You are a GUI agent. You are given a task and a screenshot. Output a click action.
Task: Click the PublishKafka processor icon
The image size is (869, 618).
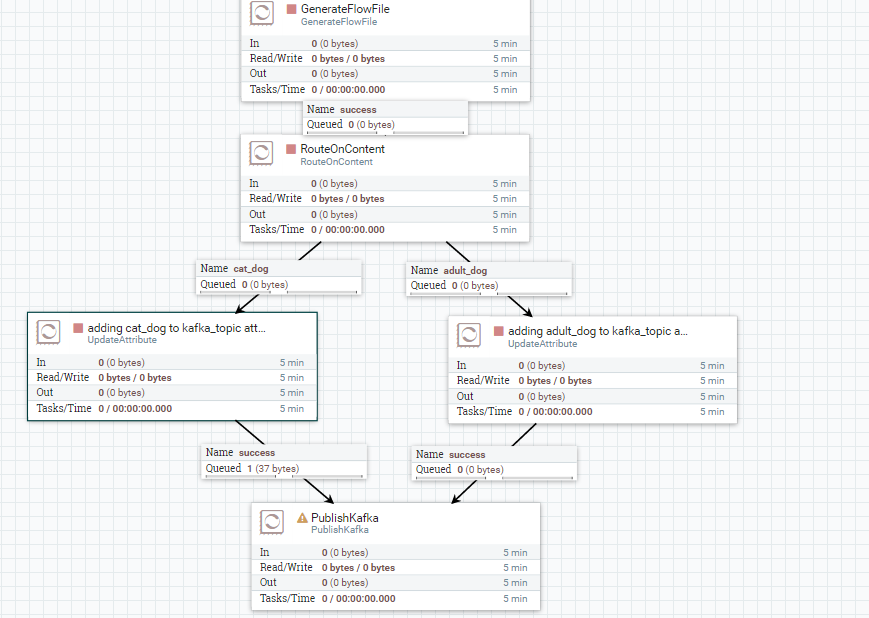[271, 521]
